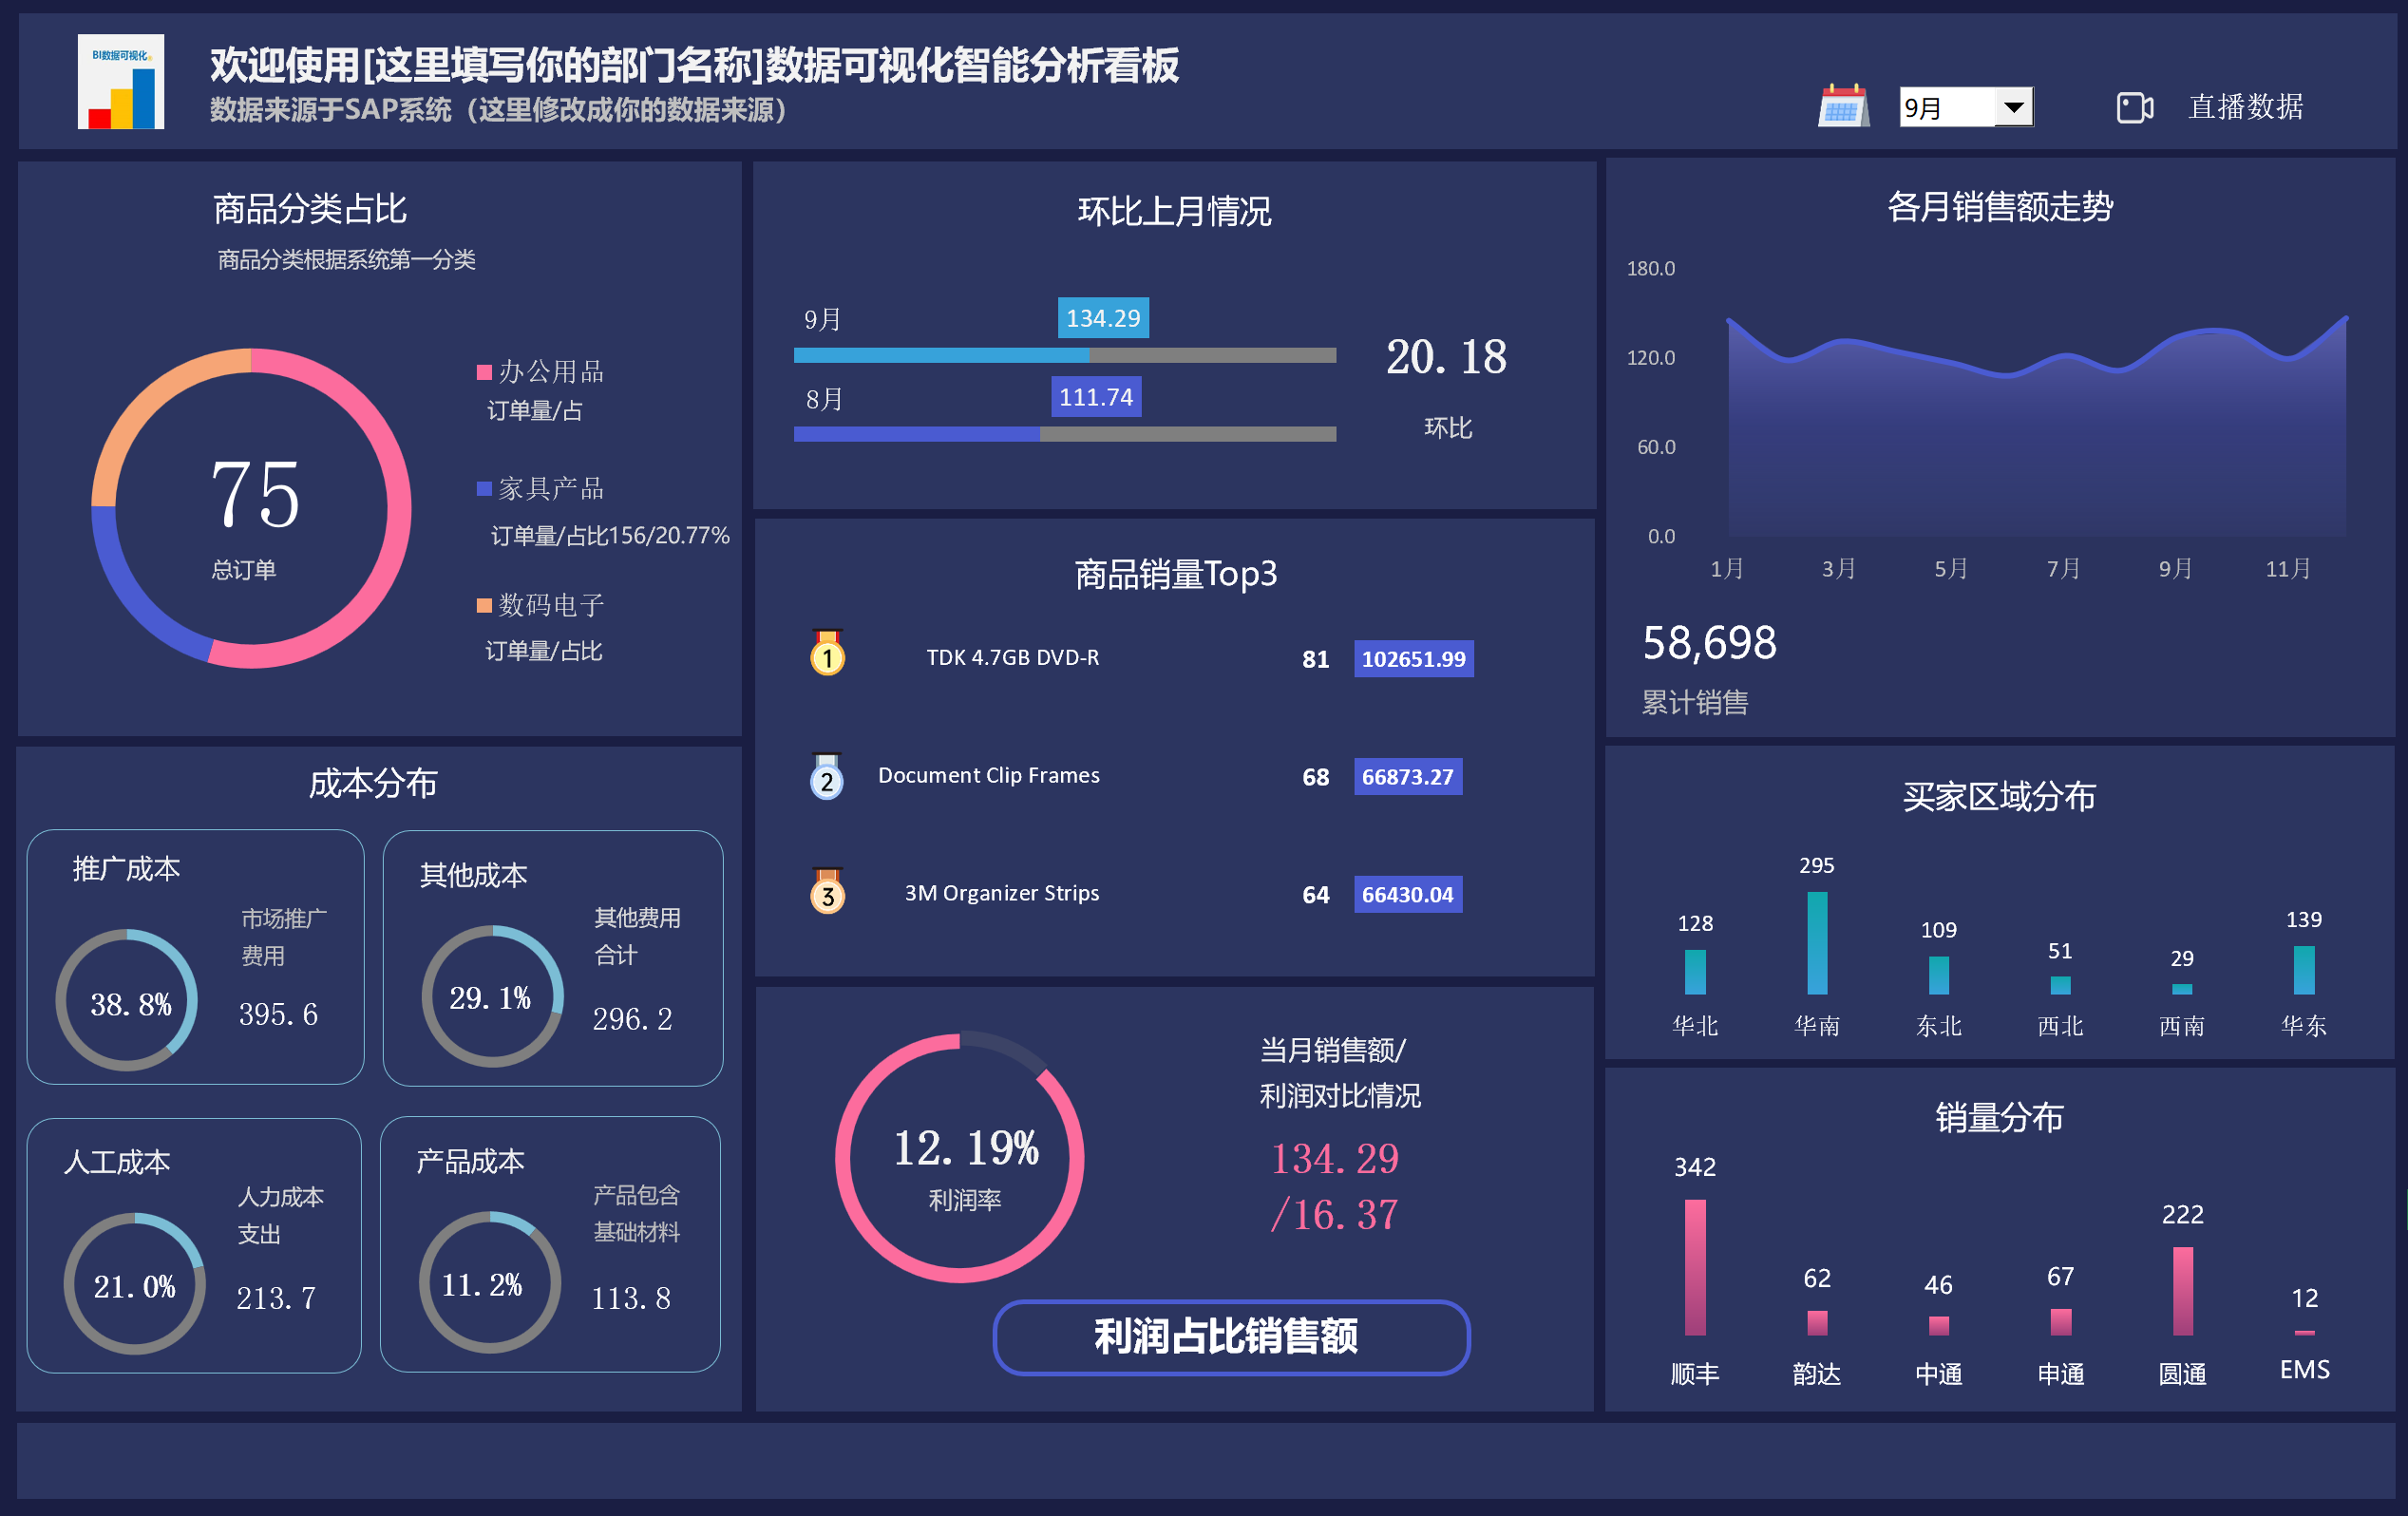This screenshot has width=2408, height=1516.
Task: Click the 顺丰 bar in sales distribution
Action: pyautogui.click(x=1695, y=1267)
